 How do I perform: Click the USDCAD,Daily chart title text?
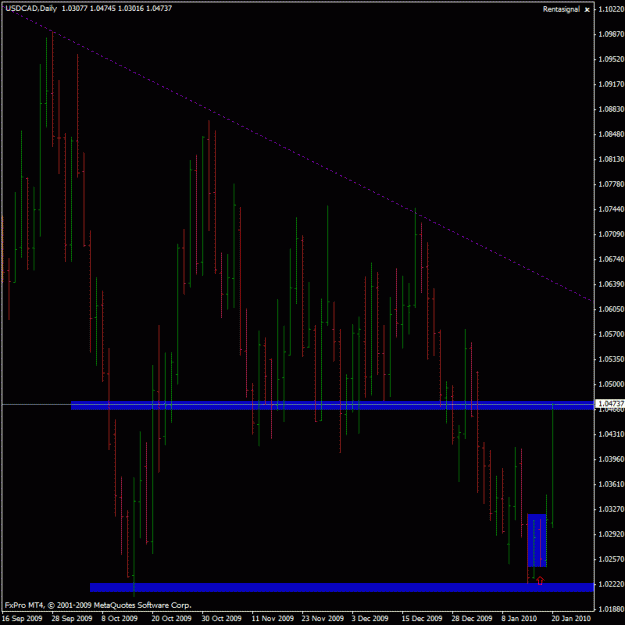point(31,8)
